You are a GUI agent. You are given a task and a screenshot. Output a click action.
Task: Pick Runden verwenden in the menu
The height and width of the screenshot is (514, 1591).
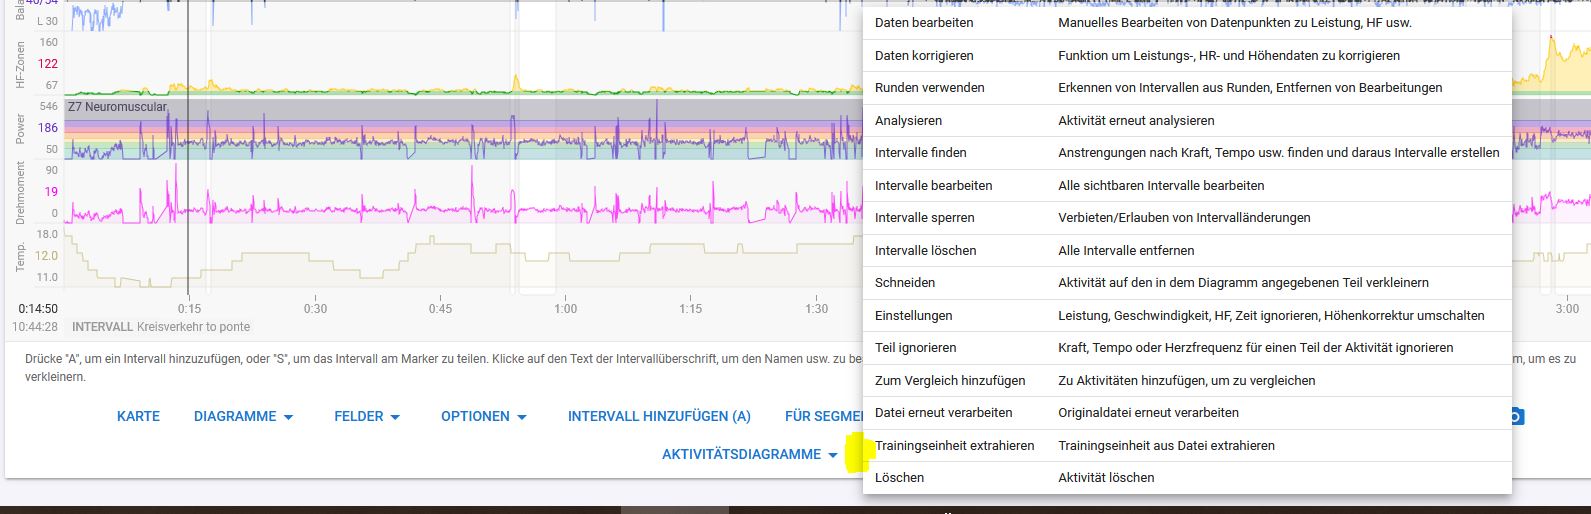[x=1187, y=88]
